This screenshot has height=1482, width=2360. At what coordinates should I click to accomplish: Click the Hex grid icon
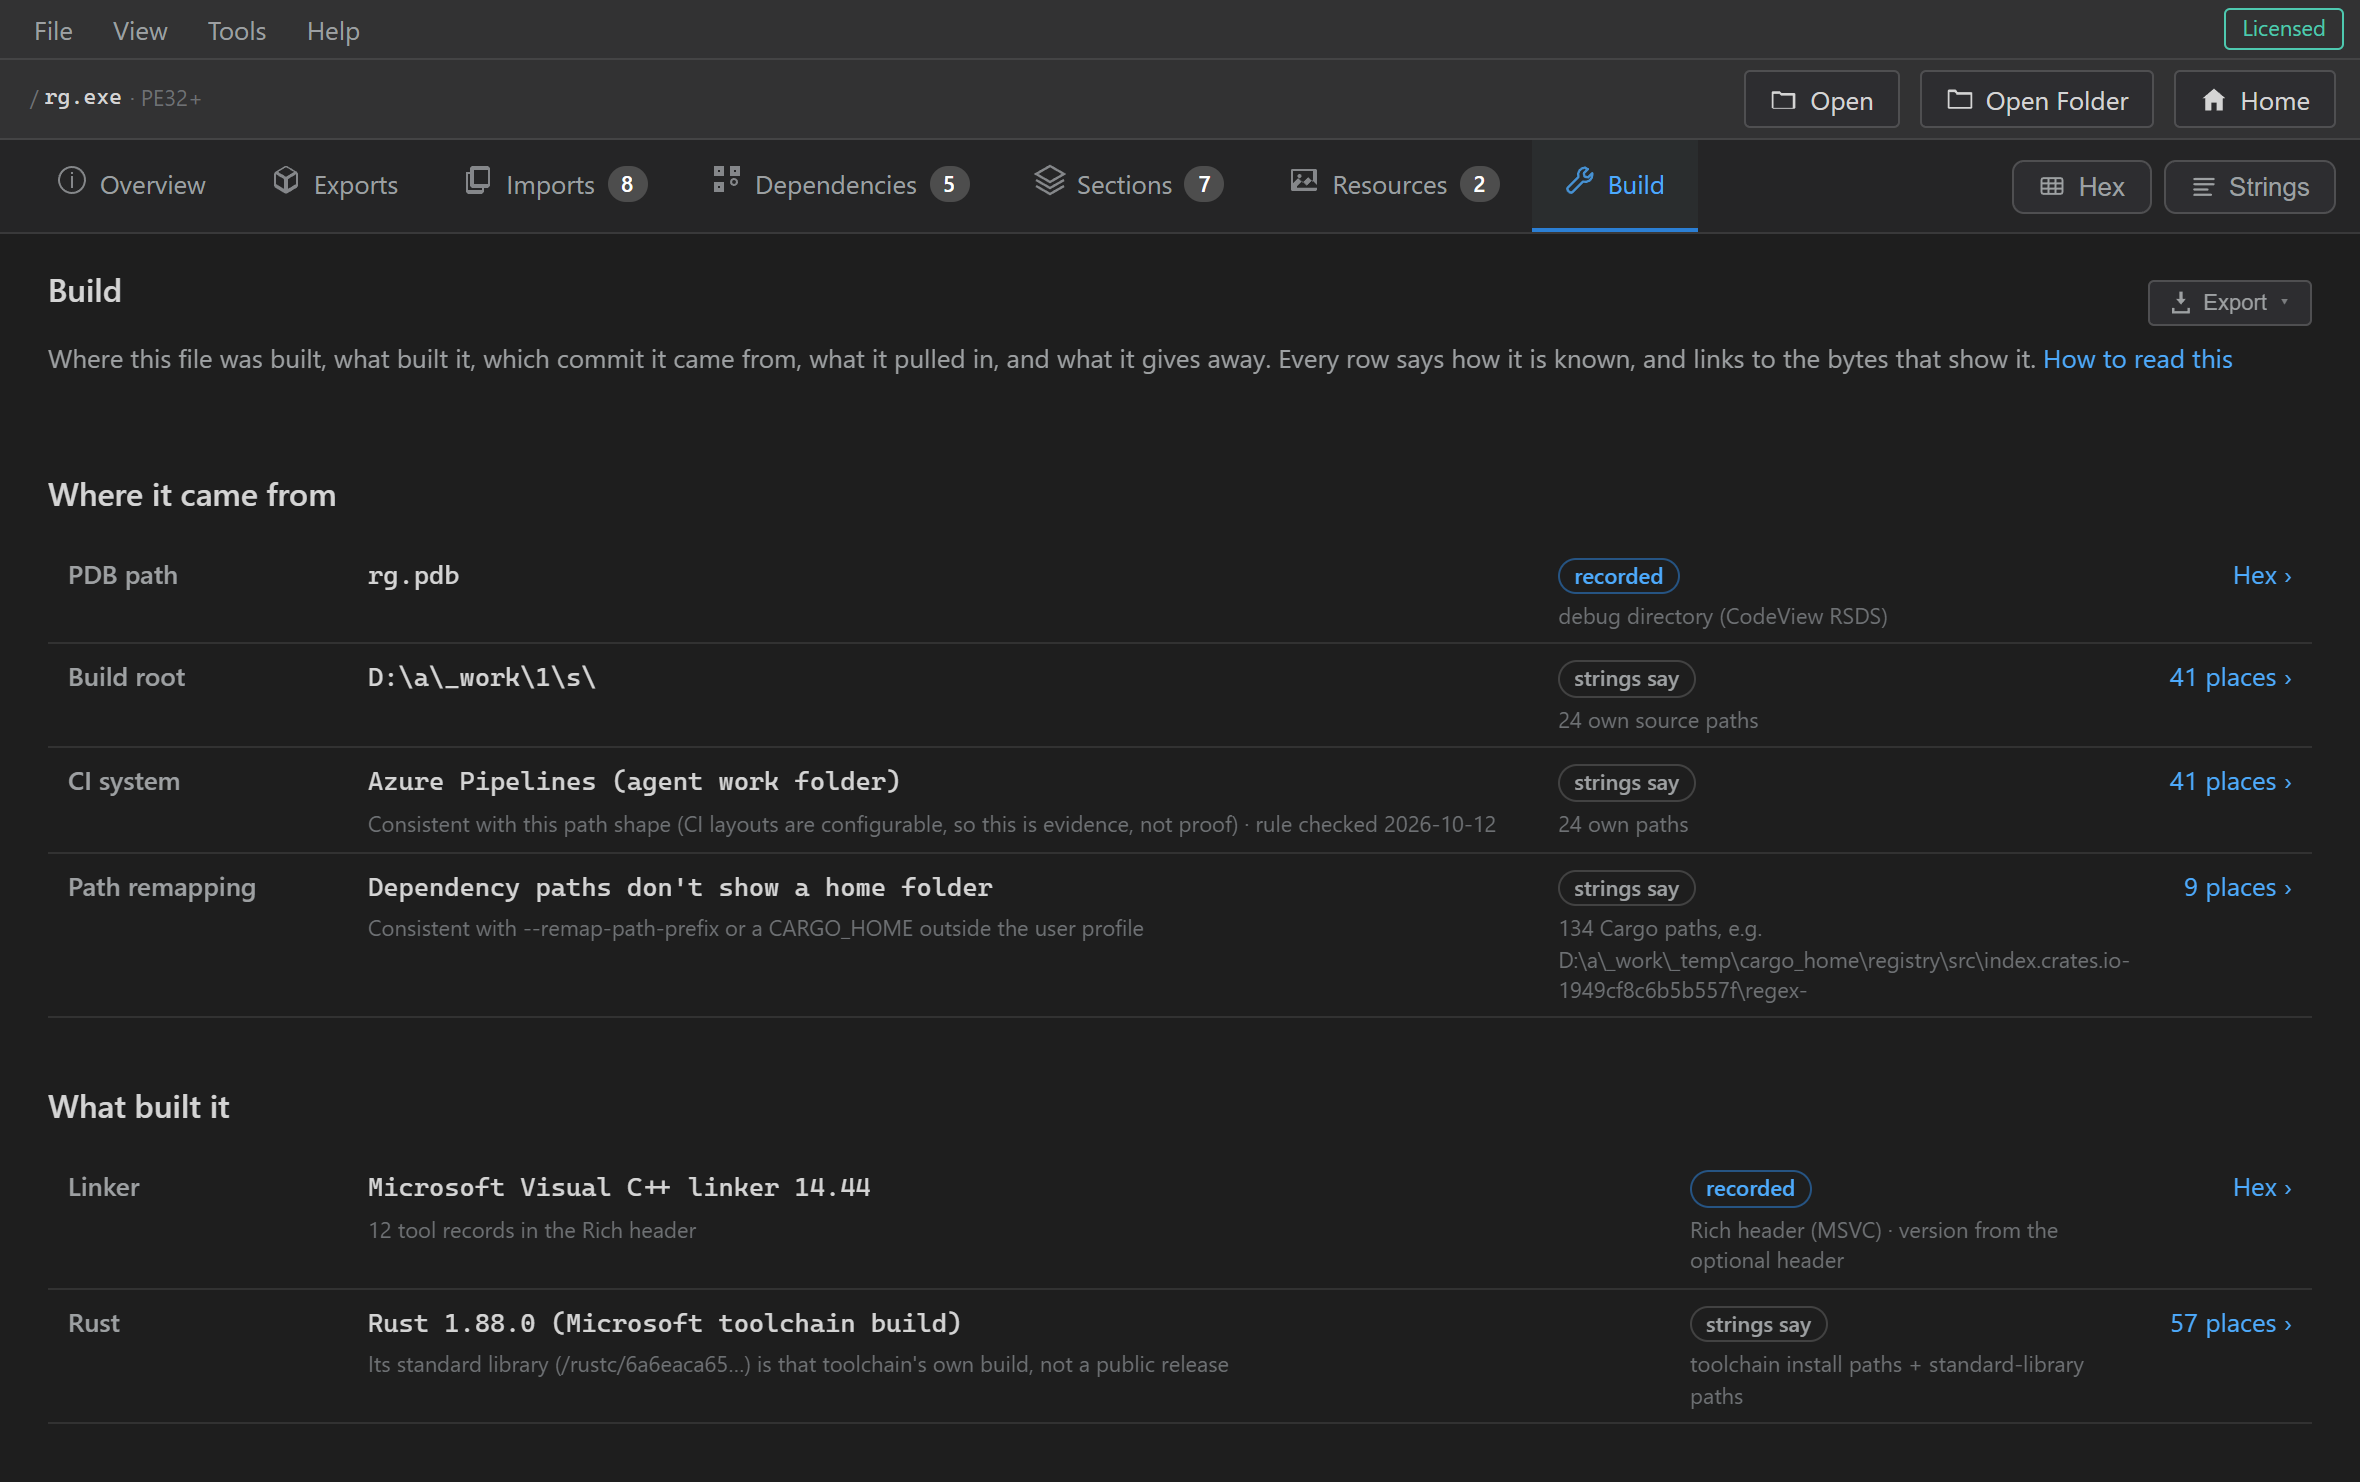2052,186
